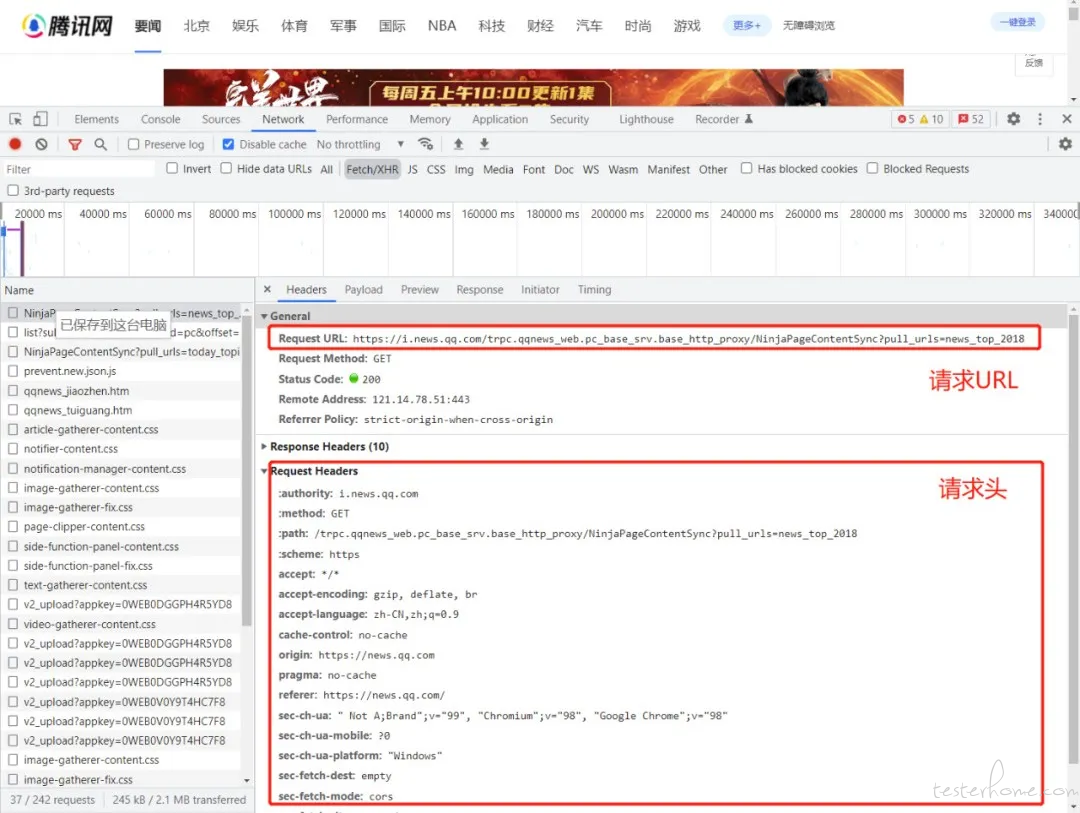The width and height of the screenshot is (1080, 813).
Task: Check the 3rd-party requests checkbox
Action: tap(13, 191)
